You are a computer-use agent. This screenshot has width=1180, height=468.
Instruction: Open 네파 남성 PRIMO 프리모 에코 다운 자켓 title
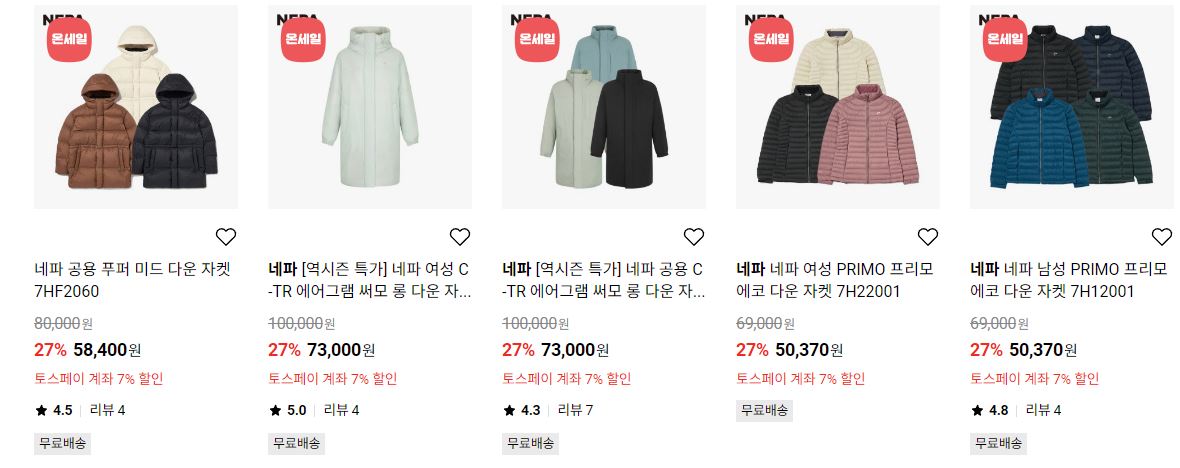pos(1069,280)
